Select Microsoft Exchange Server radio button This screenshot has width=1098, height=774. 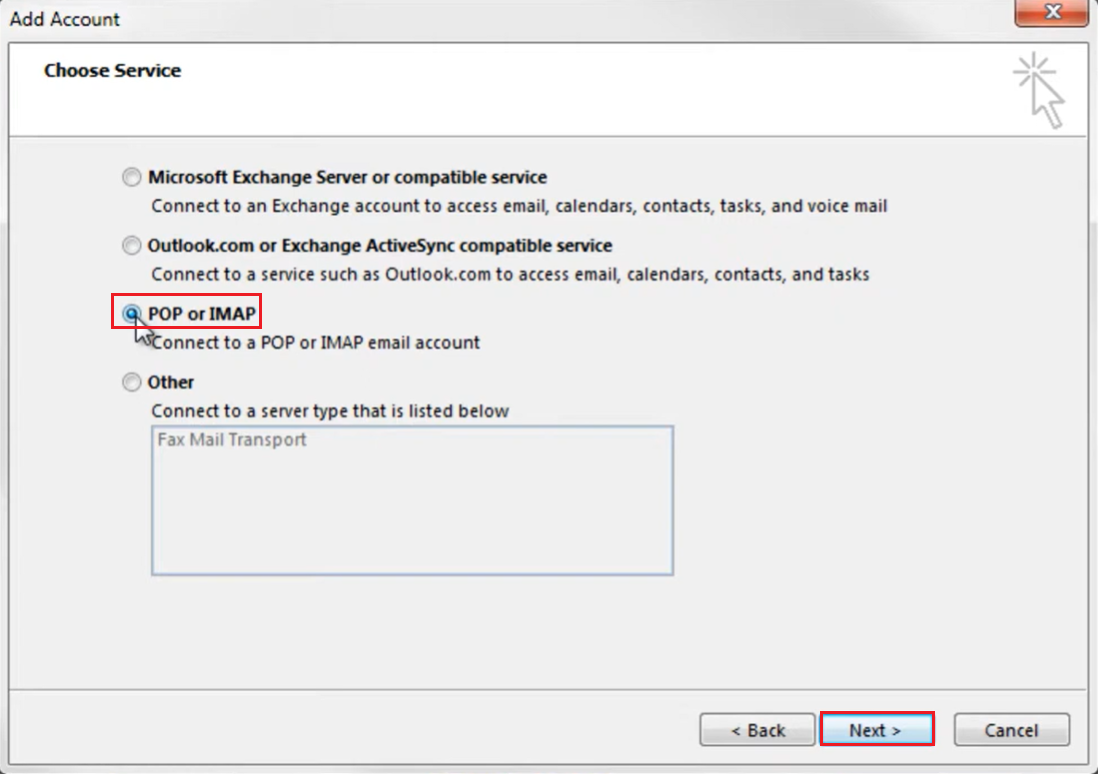click(x=131, y=178)
